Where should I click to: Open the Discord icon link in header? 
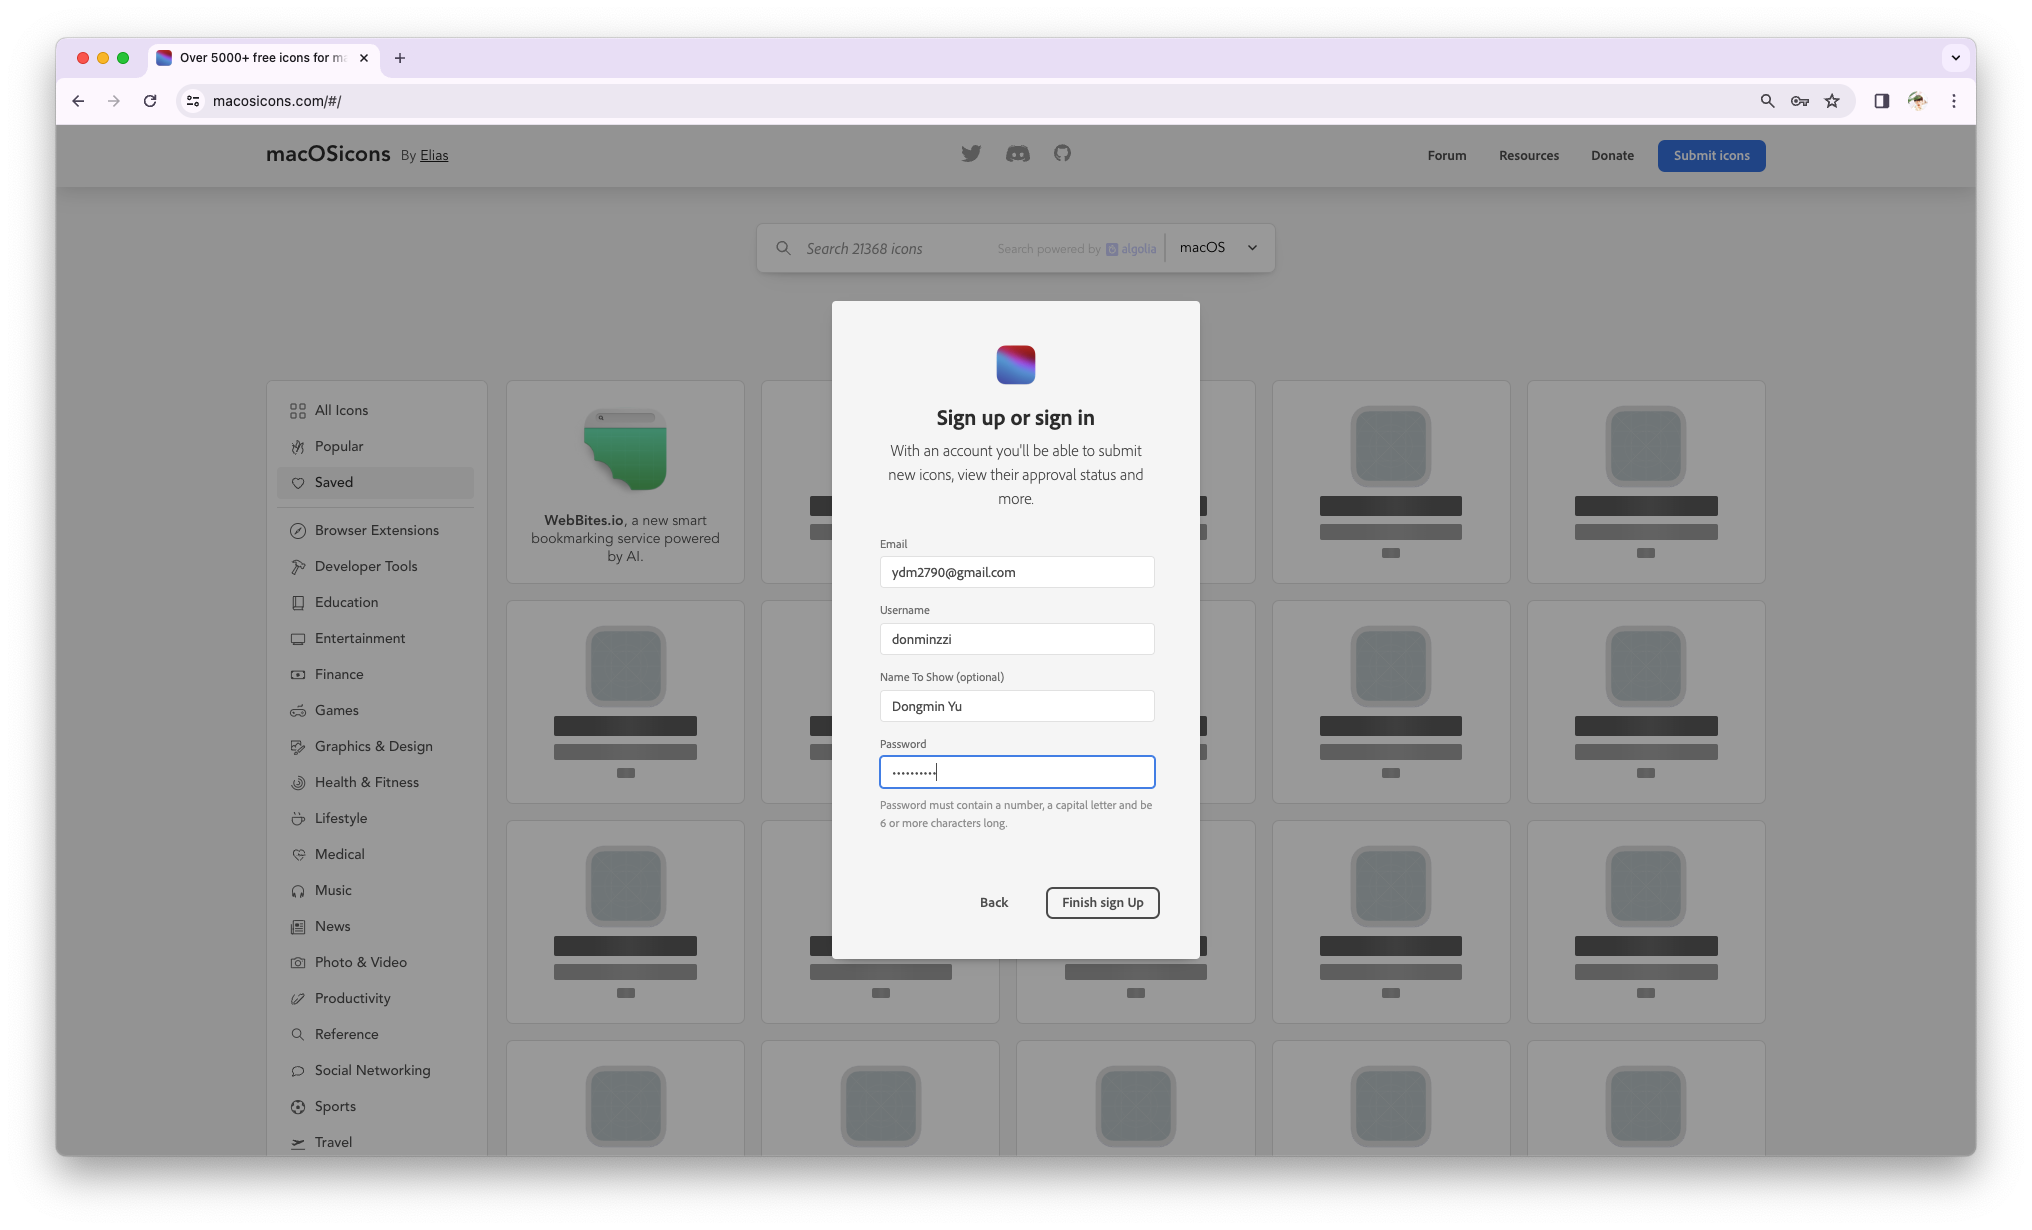[x=1017, y=154]
